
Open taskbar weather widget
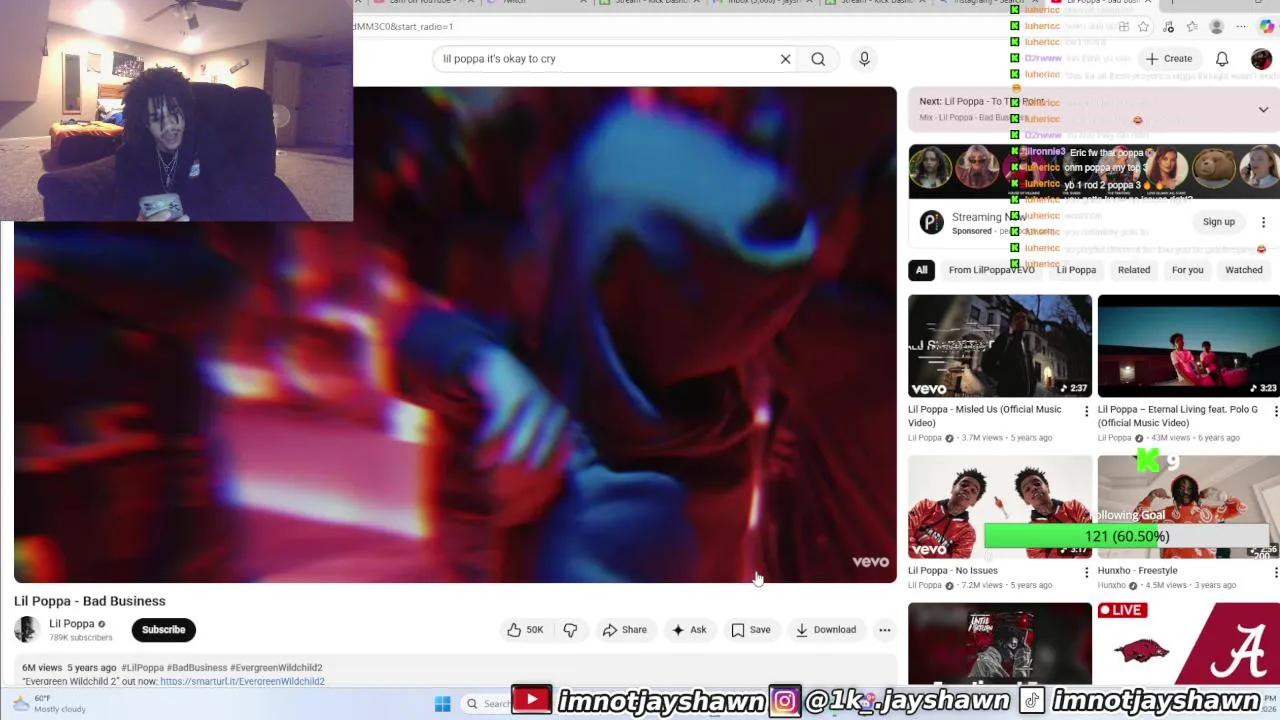click(47, 704)
